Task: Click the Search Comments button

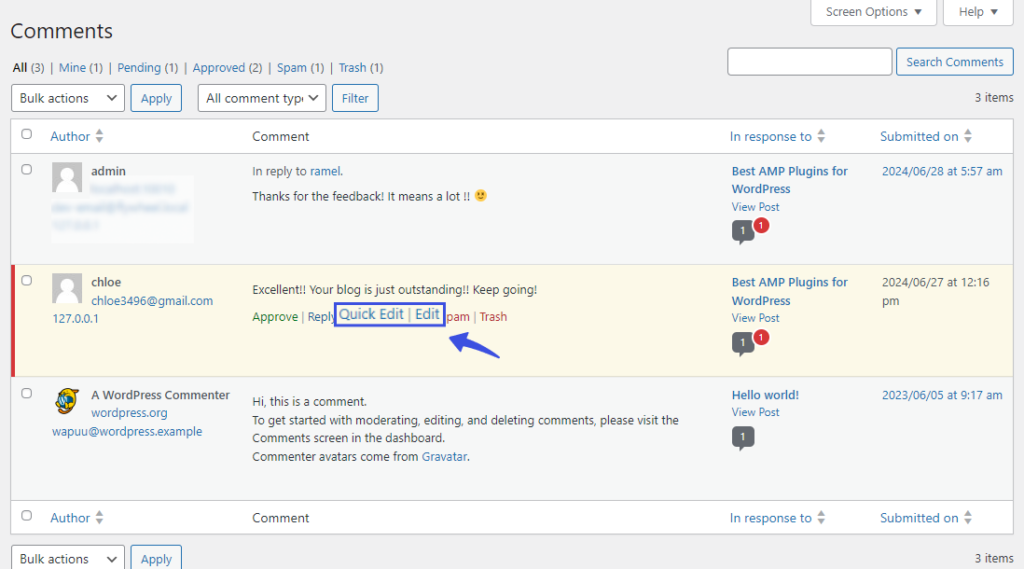Action: click(954, 61)
